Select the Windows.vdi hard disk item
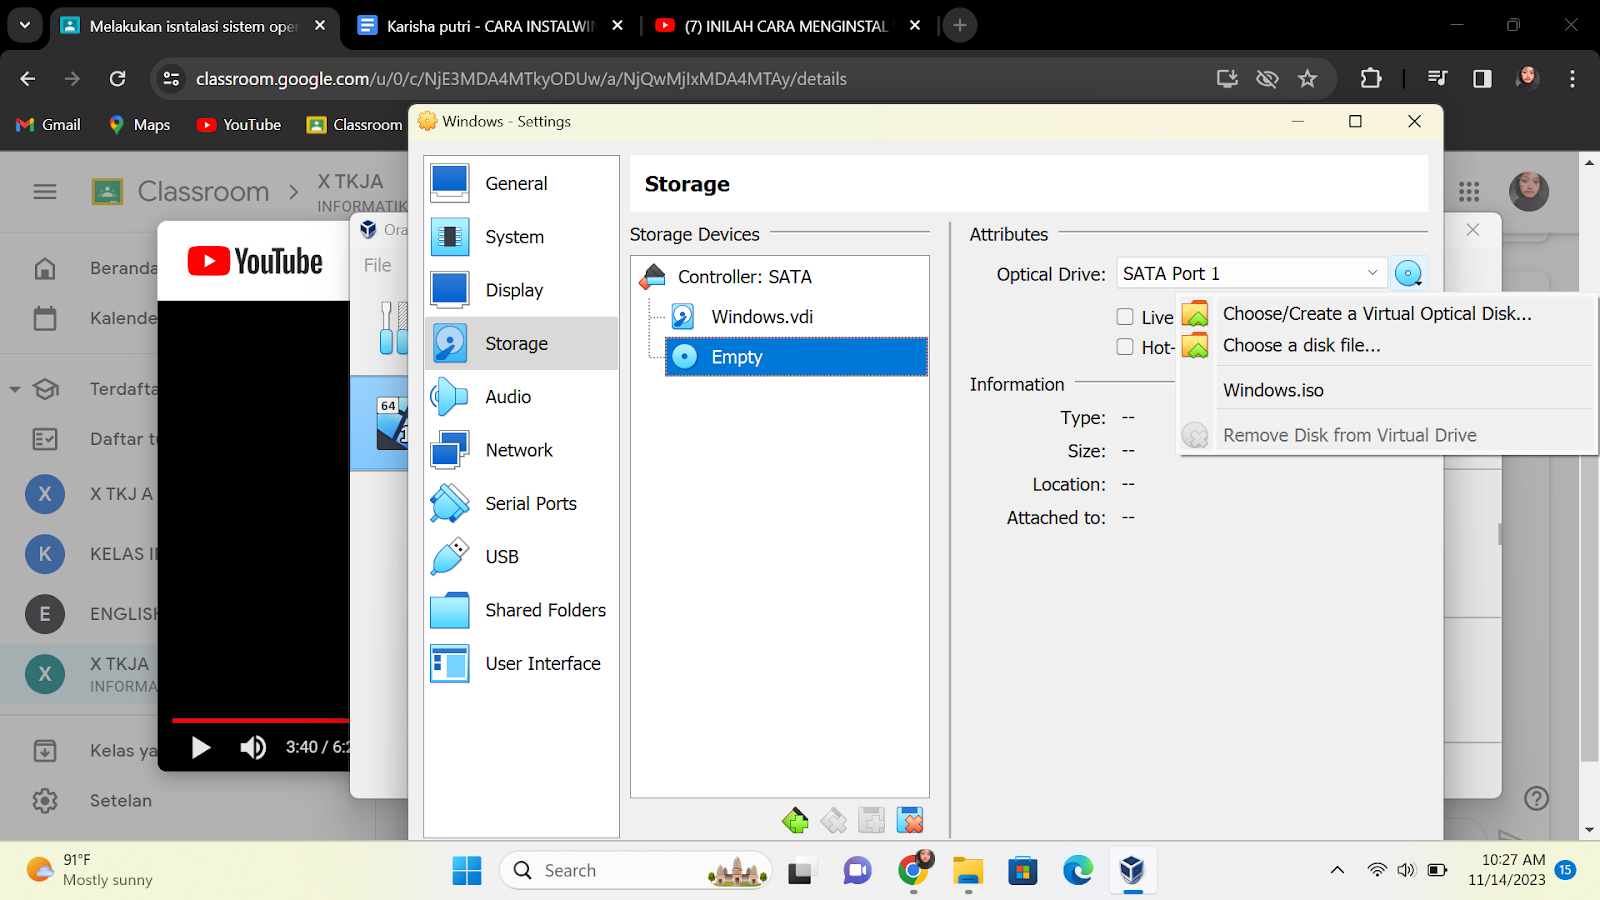 tap(762, 317)
